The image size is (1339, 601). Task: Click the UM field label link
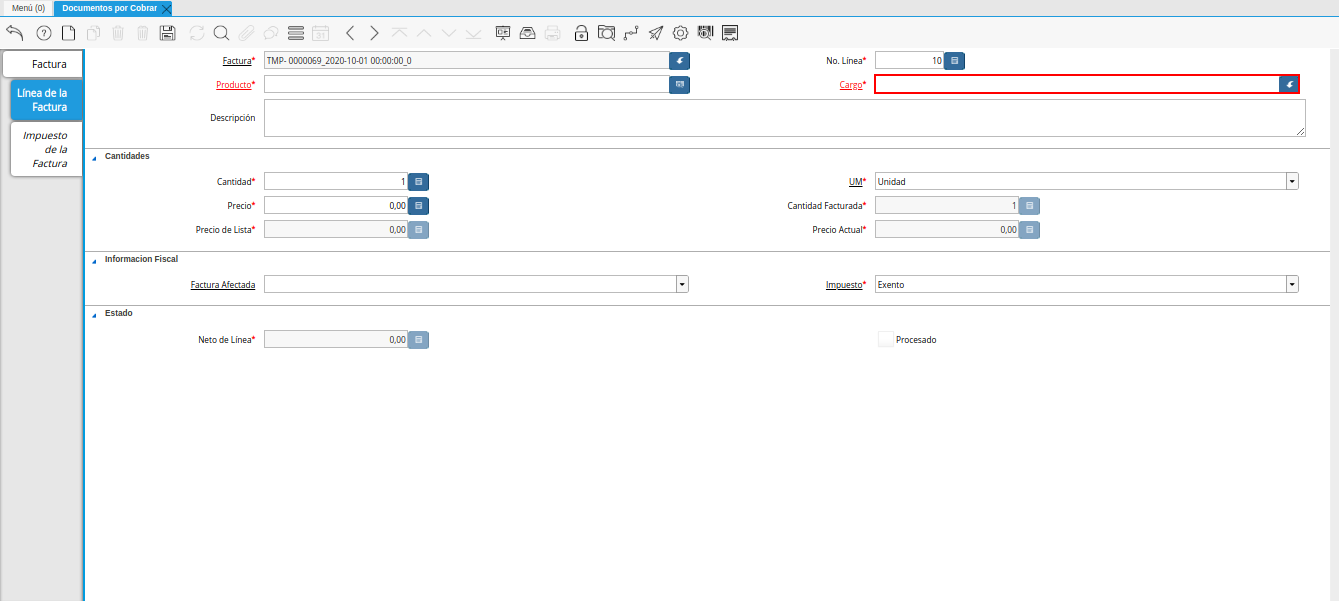pyautogui.click(x=855, y=182)
